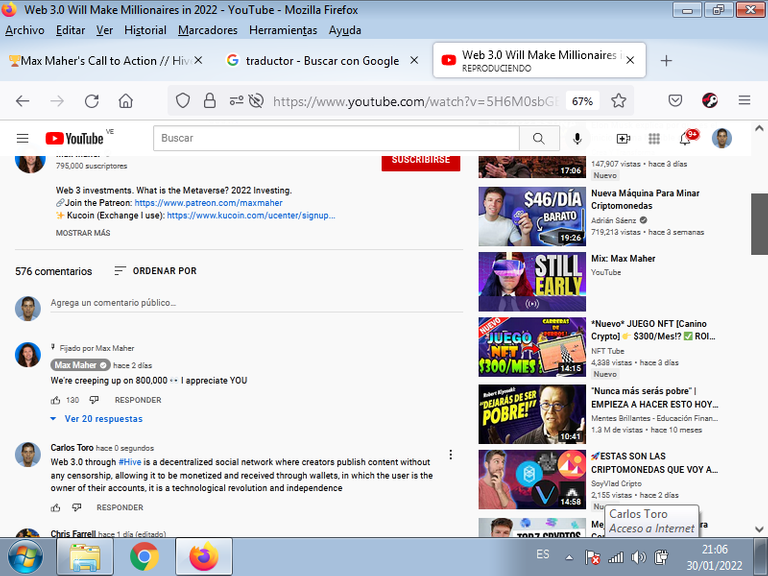This screenshot has width=768, height=576.
Task: Show hidden tray icons arrow
Action: [569, 557]
